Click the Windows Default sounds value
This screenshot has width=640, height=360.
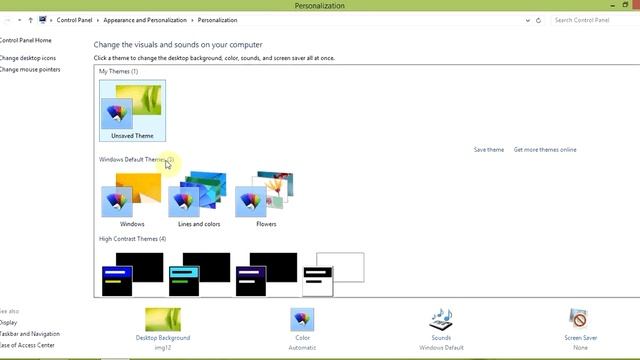pyautogui.click(x=441, y=348)
